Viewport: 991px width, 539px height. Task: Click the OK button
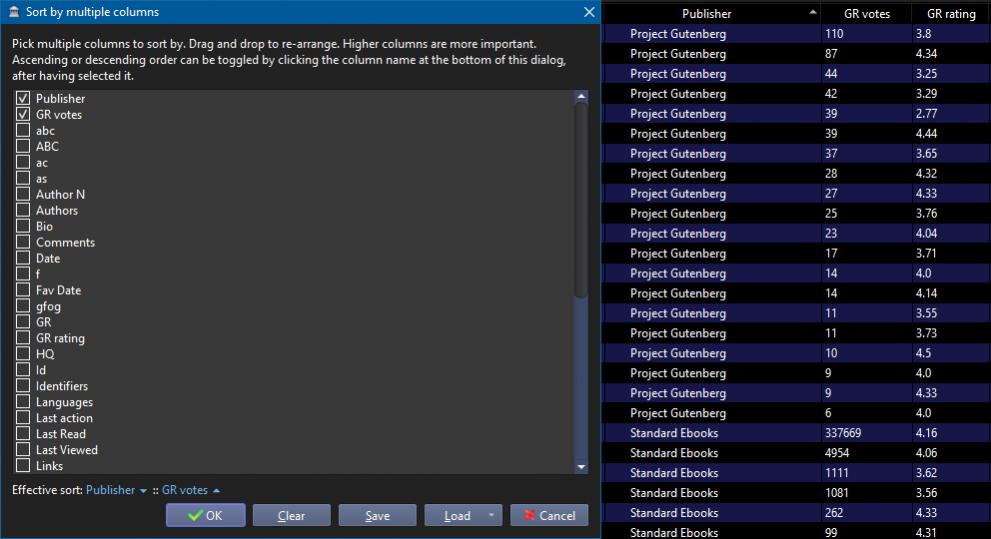tap(205, 515)
